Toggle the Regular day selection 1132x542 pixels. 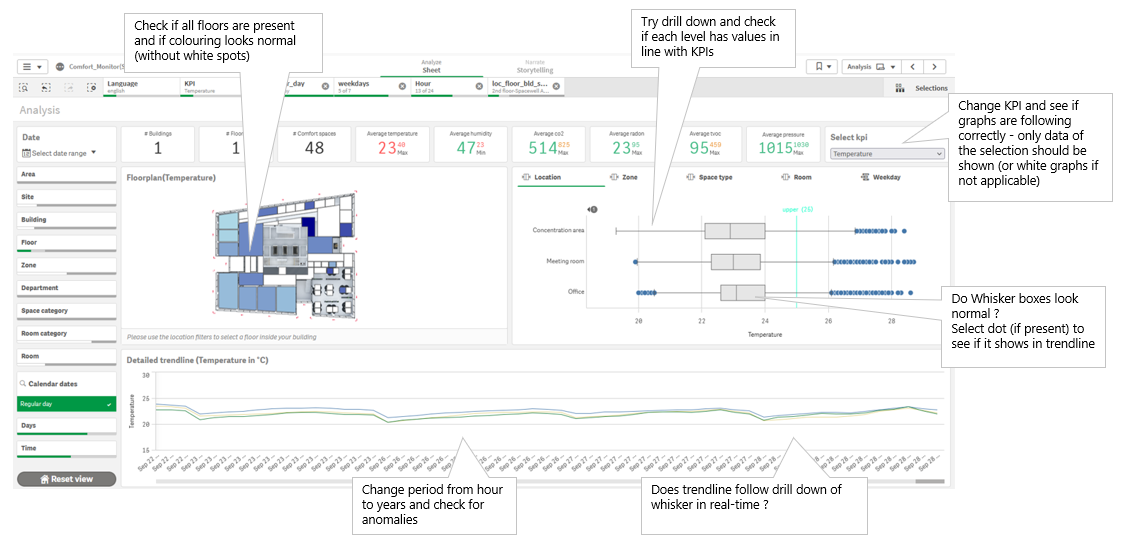point(66,404)
